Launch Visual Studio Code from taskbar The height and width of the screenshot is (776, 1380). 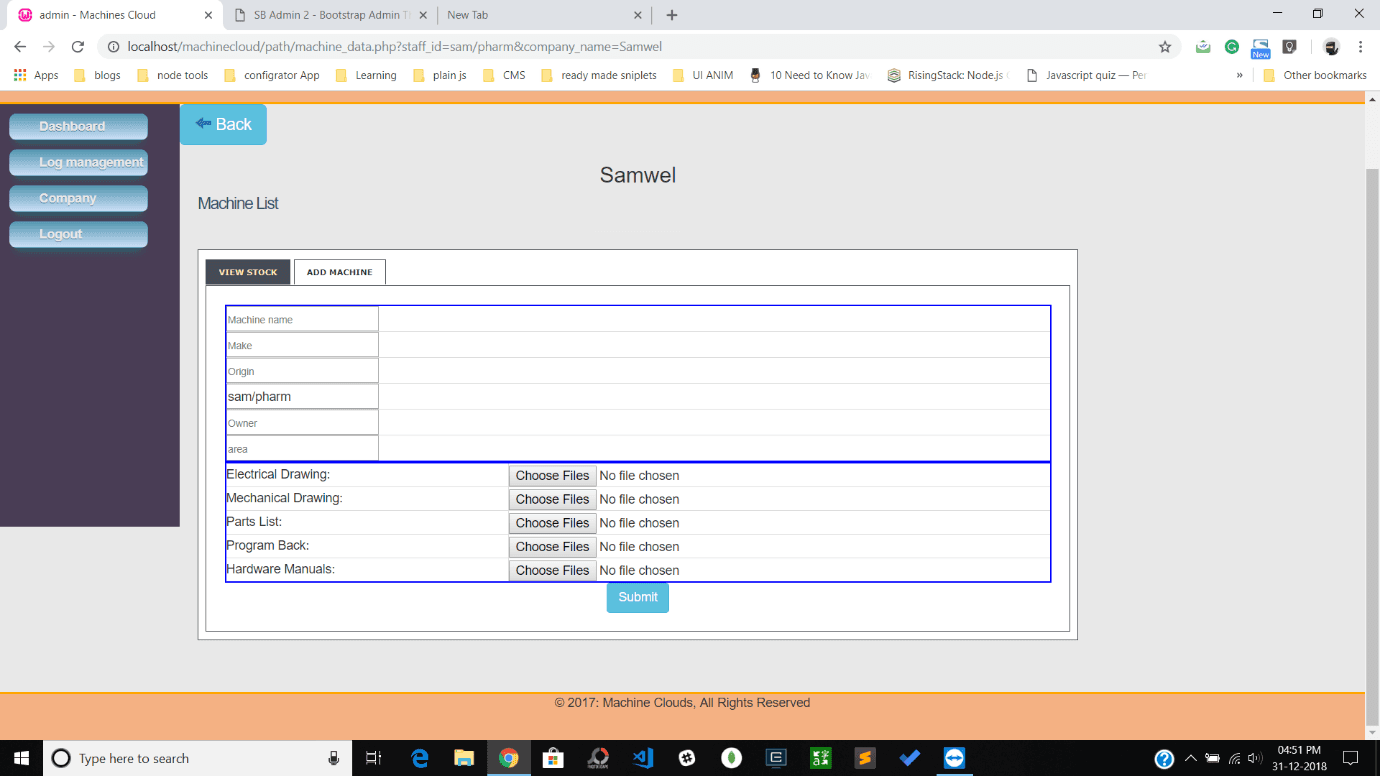(643, 758)
